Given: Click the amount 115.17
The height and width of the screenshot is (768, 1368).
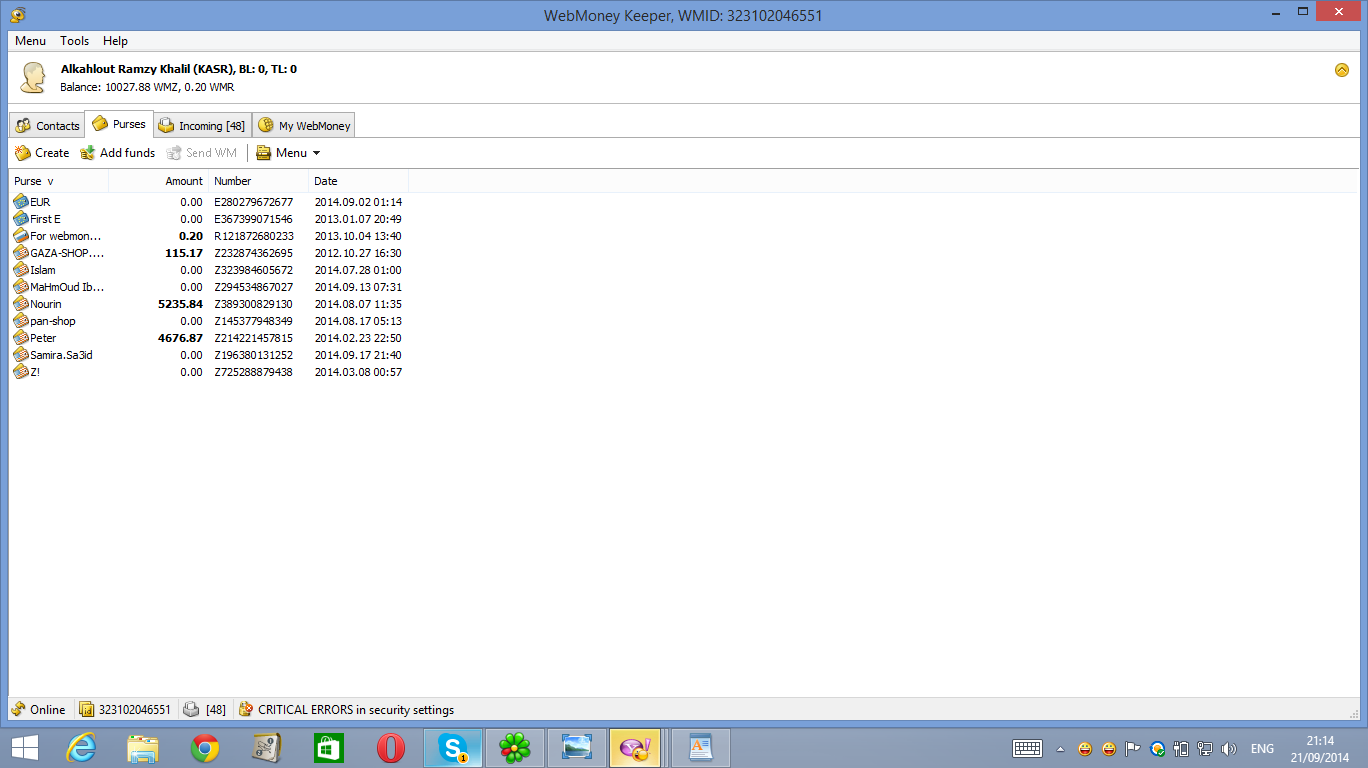Looking at the screenshot, I should coord(184,253).
